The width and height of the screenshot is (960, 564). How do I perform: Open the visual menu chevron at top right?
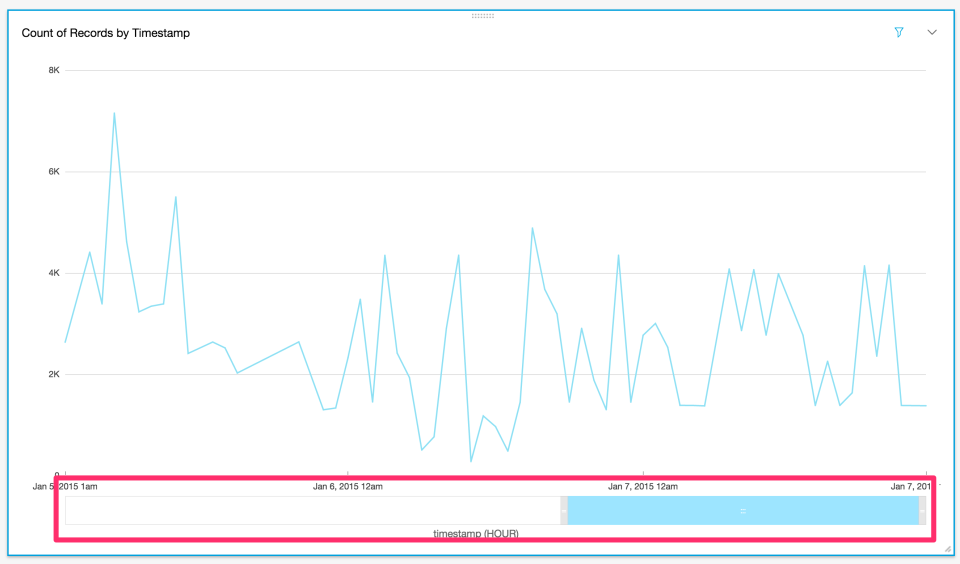coord(932,32)
